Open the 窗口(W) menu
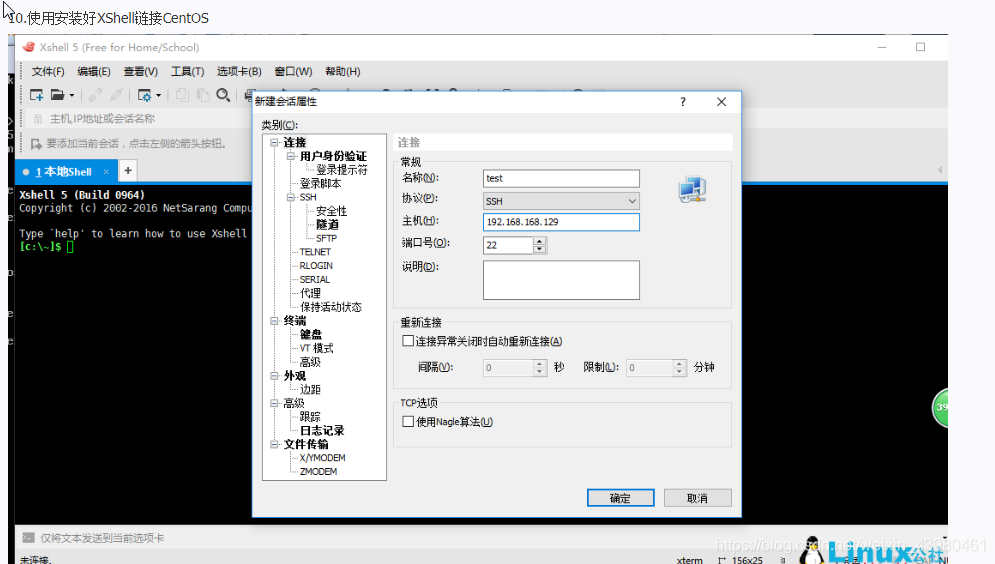 [x=293, y=72]
